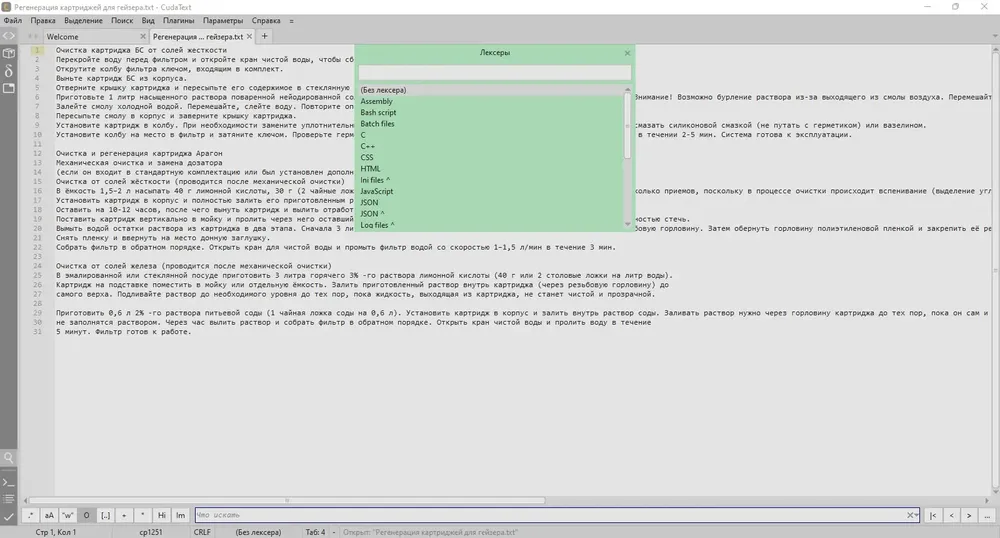Open the Справка menu
Viewport: 1000px width, 538px height.
266,20
